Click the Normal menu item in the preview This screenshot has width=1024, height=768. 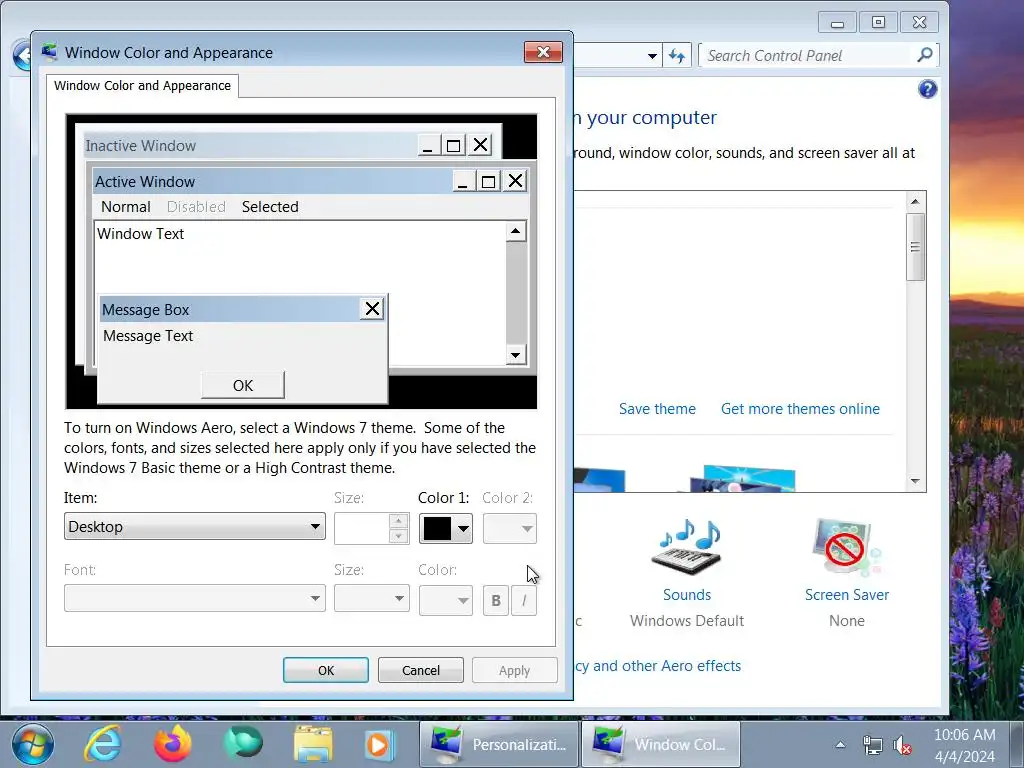[125, 206]
